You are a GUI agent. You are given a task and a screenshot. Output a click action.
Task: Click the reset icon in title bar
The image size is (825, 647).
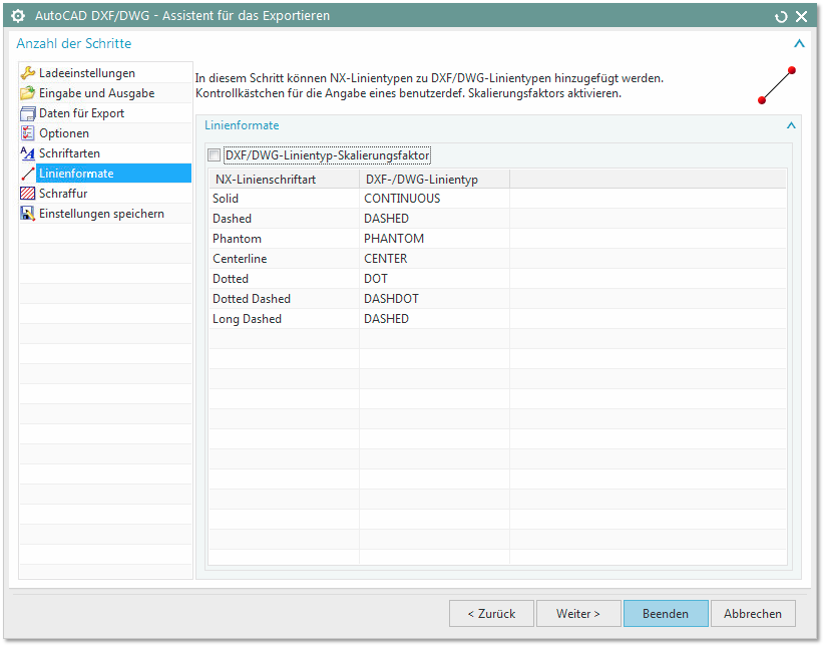point(781,16)
